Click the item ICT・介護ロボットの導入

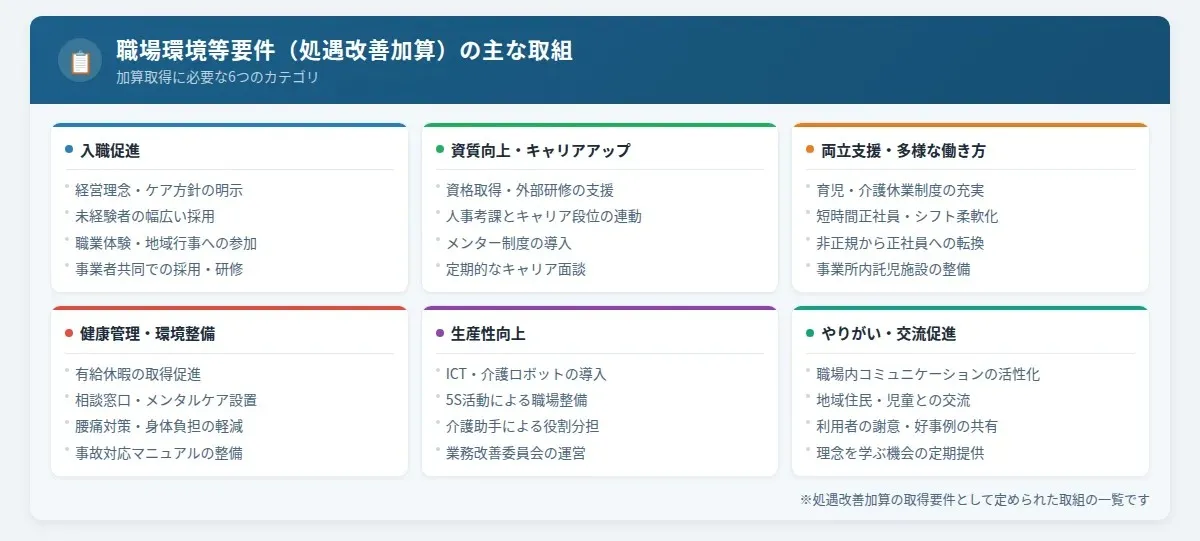[526, 374]
